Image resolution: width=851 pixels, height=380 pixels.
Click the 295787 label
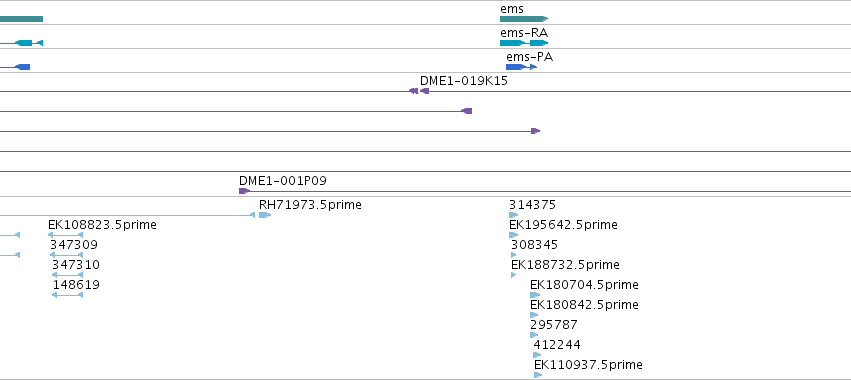[x=554, y=325]
